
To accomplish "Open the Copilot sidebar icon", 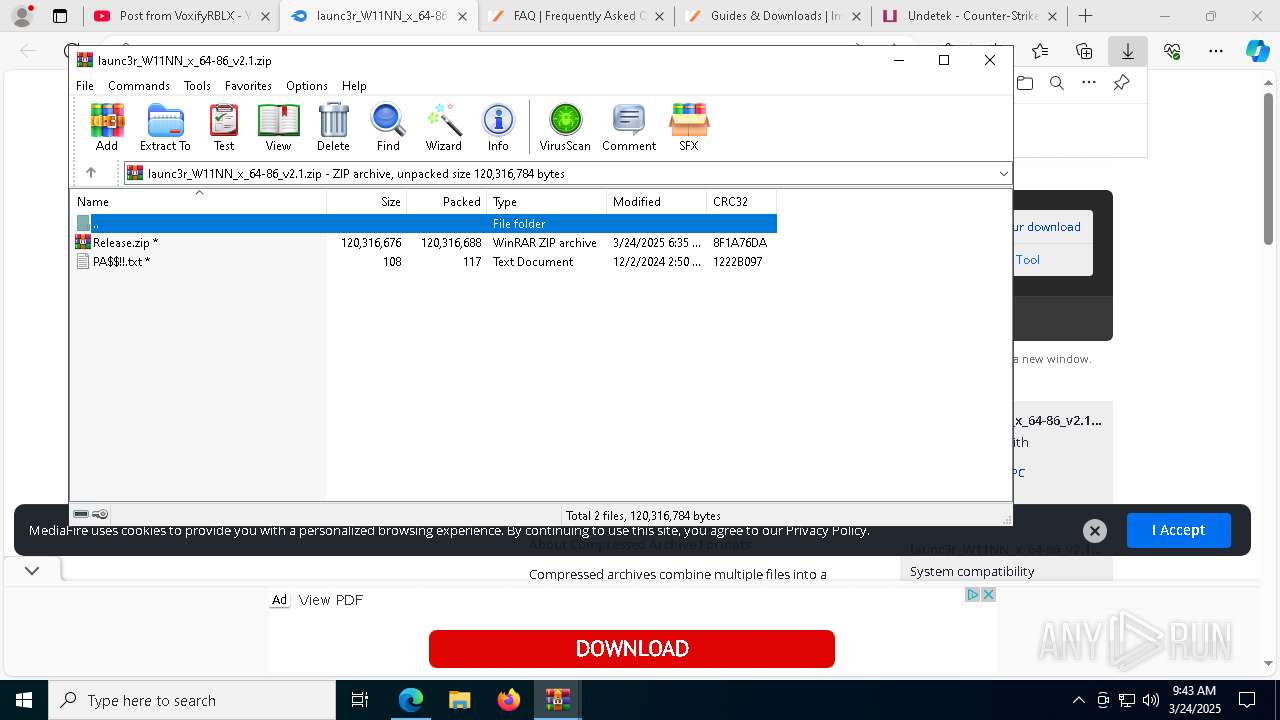I will tap(1258, 51).
